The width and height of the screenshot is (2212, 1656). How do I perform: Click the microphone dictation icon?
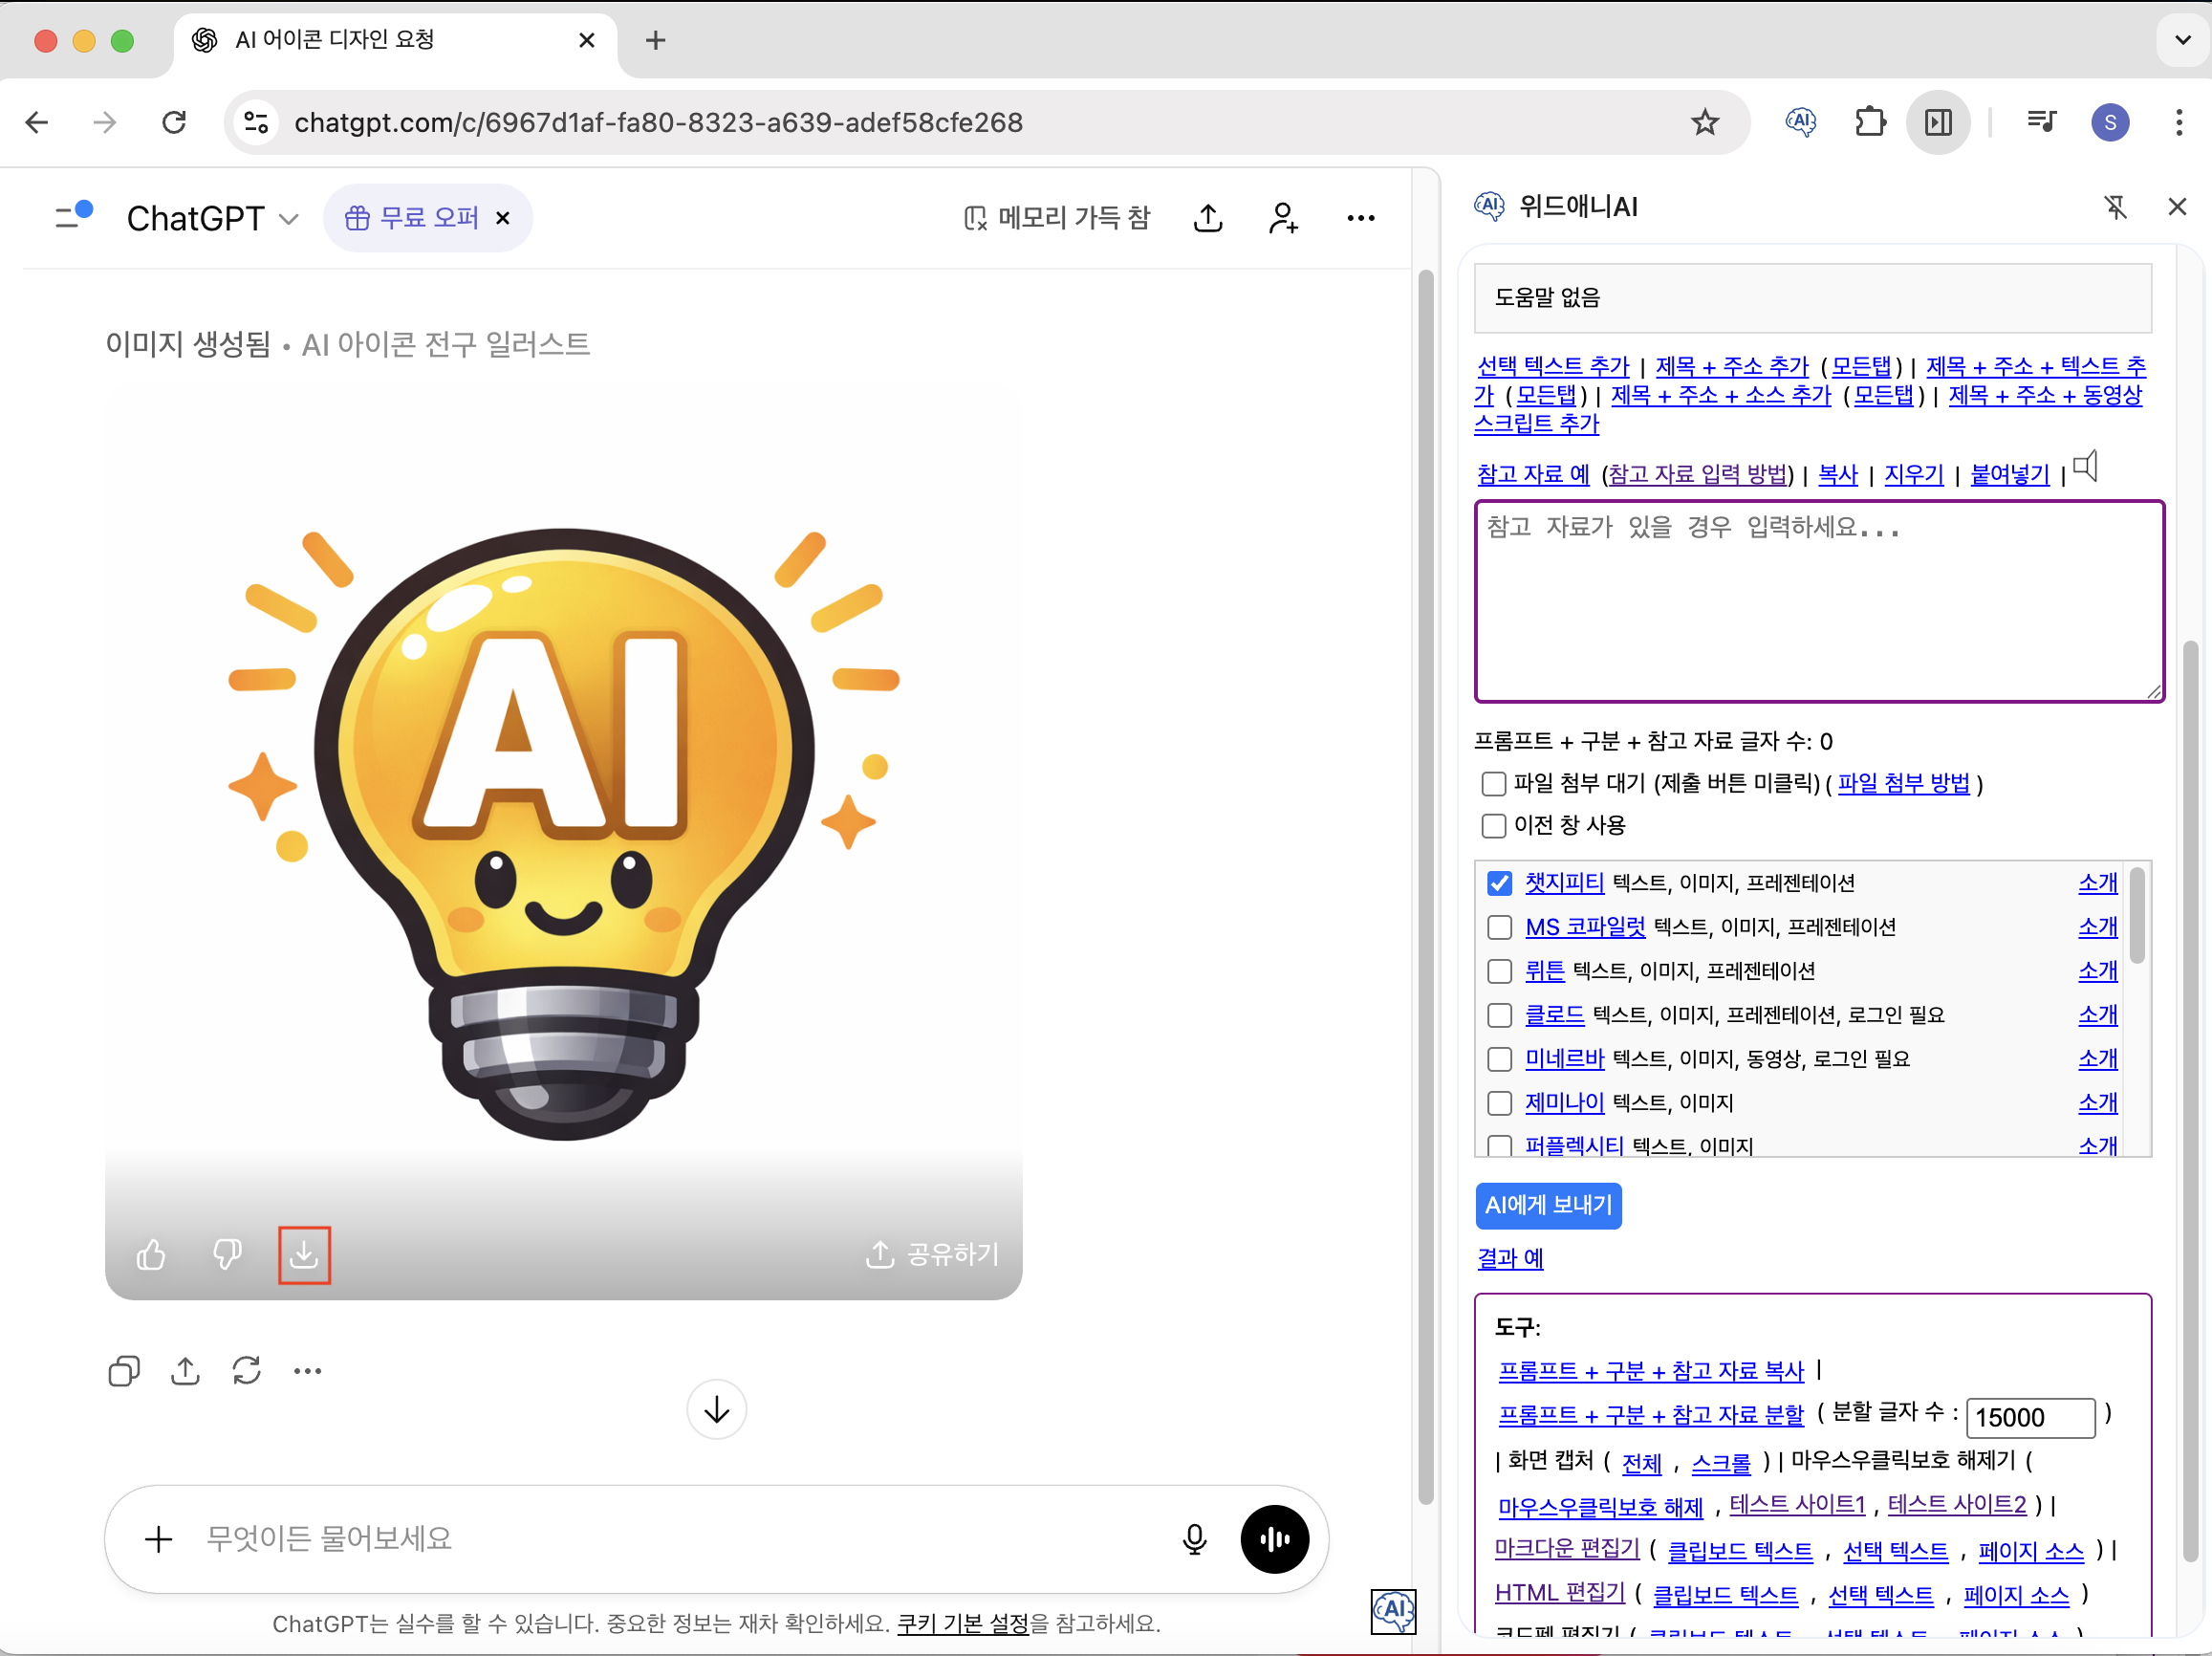coord(1194,1539)
